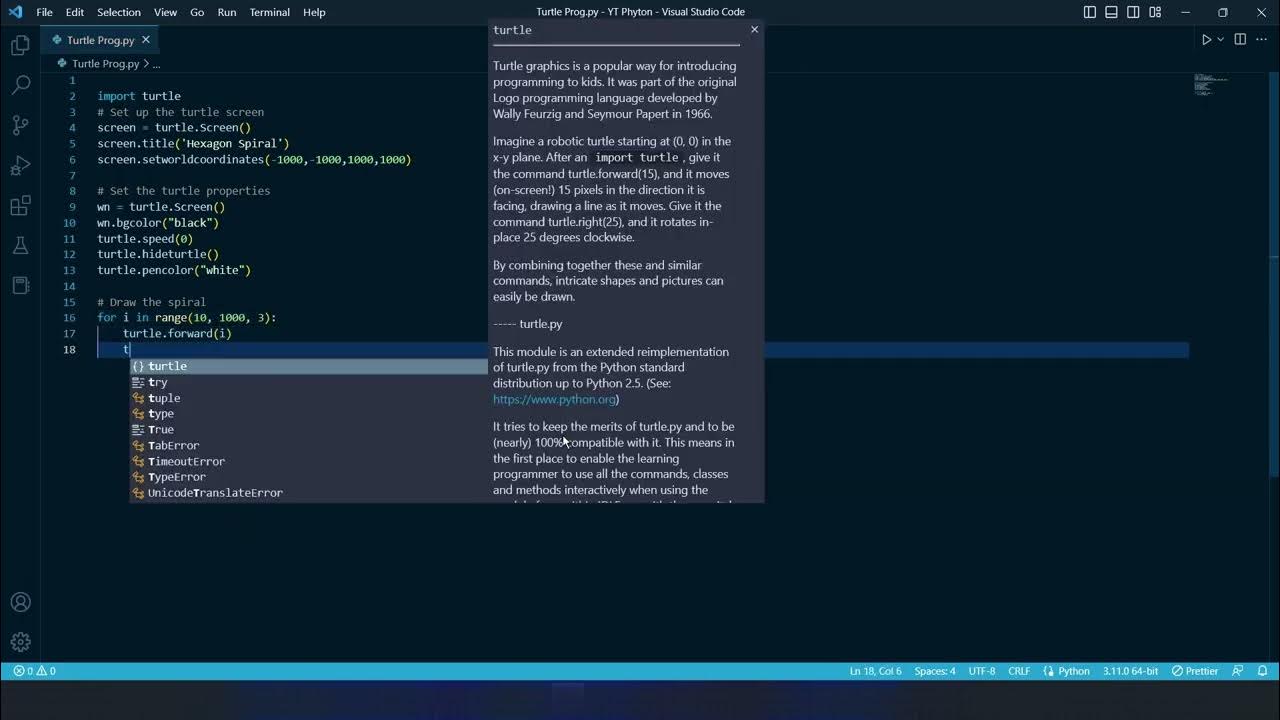Open the https://www.python.org link
Screen dimensions: 1280x720
pyautogui.click(x=554, y=399)
